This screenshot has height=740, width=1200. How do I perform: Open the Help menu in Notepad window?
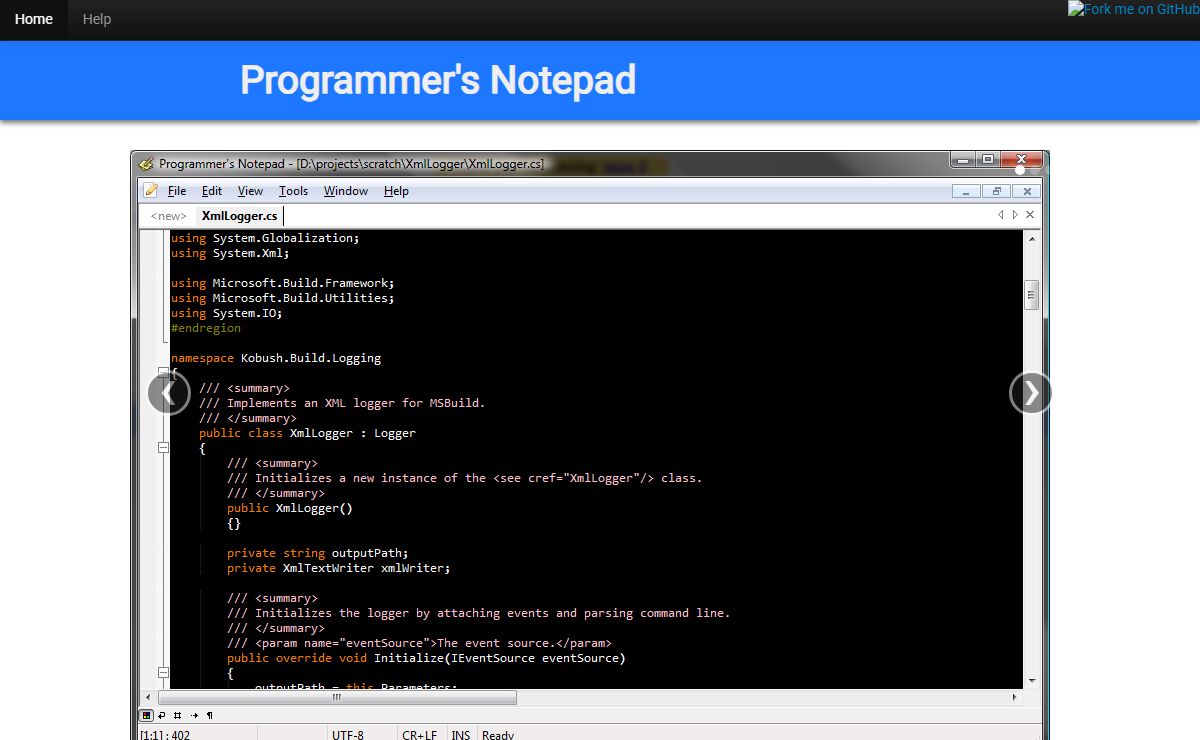click(396, 191)
